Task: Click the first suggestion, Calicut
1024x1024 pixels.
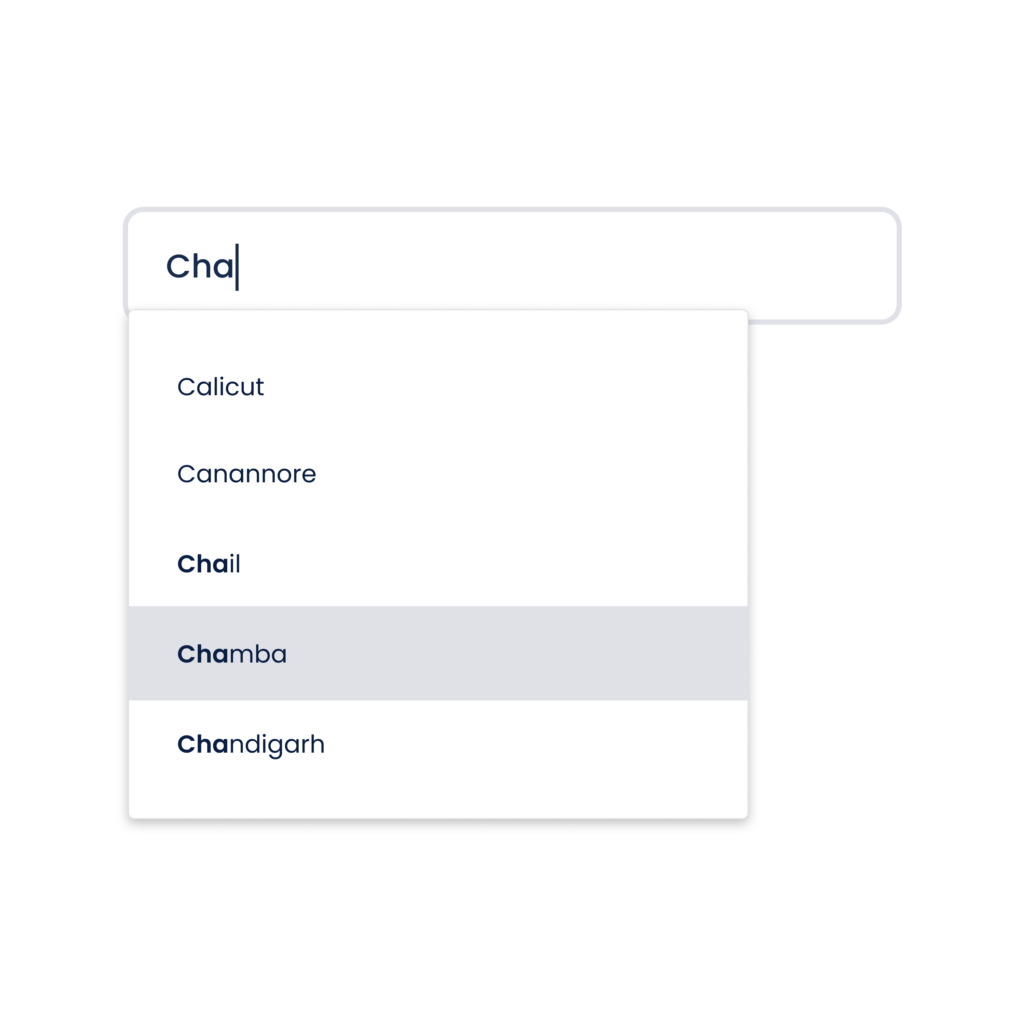Action: (438, 387)
